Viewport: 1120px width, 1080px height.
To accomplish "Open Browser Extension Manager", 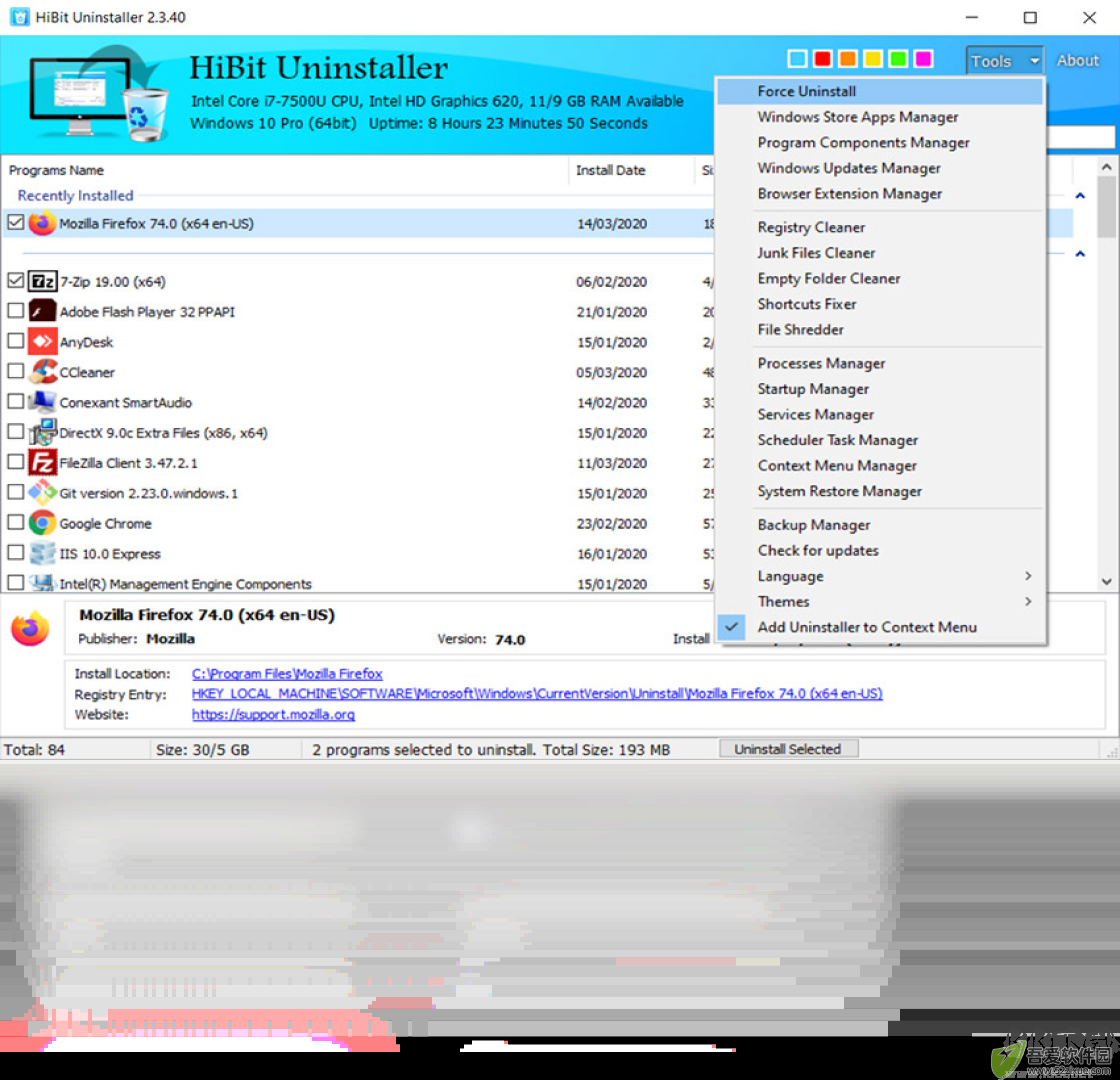I will pyautogui.click(x=881, y=194).
